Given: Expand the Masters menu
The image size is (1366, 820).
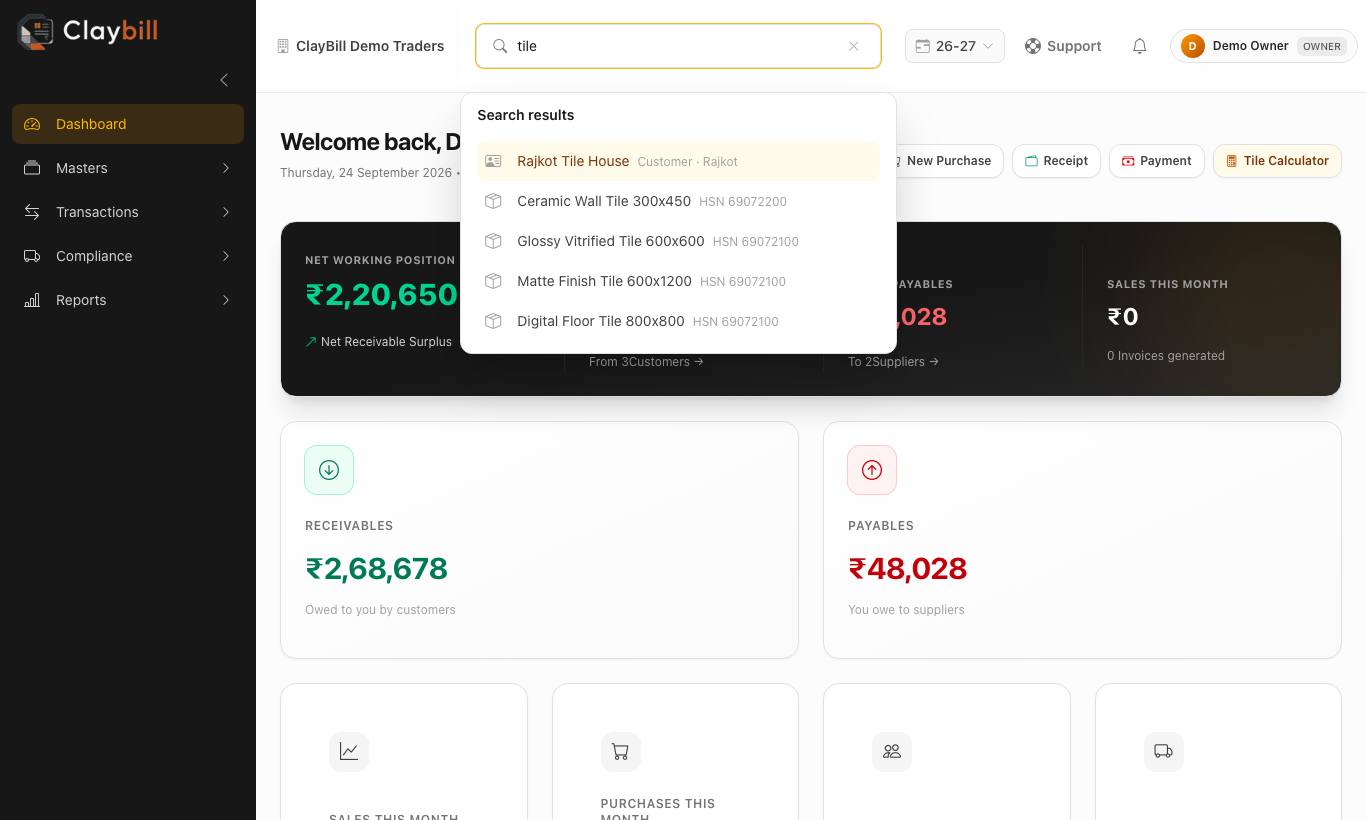Looking at the screenshot, I should coord(128,168).
